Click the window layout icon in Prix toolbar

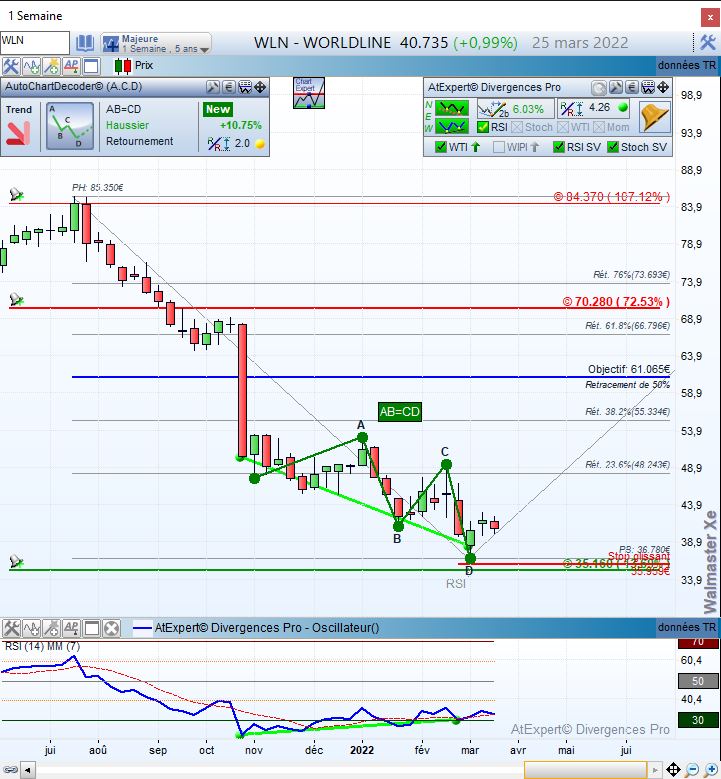(x=91, y=66)
